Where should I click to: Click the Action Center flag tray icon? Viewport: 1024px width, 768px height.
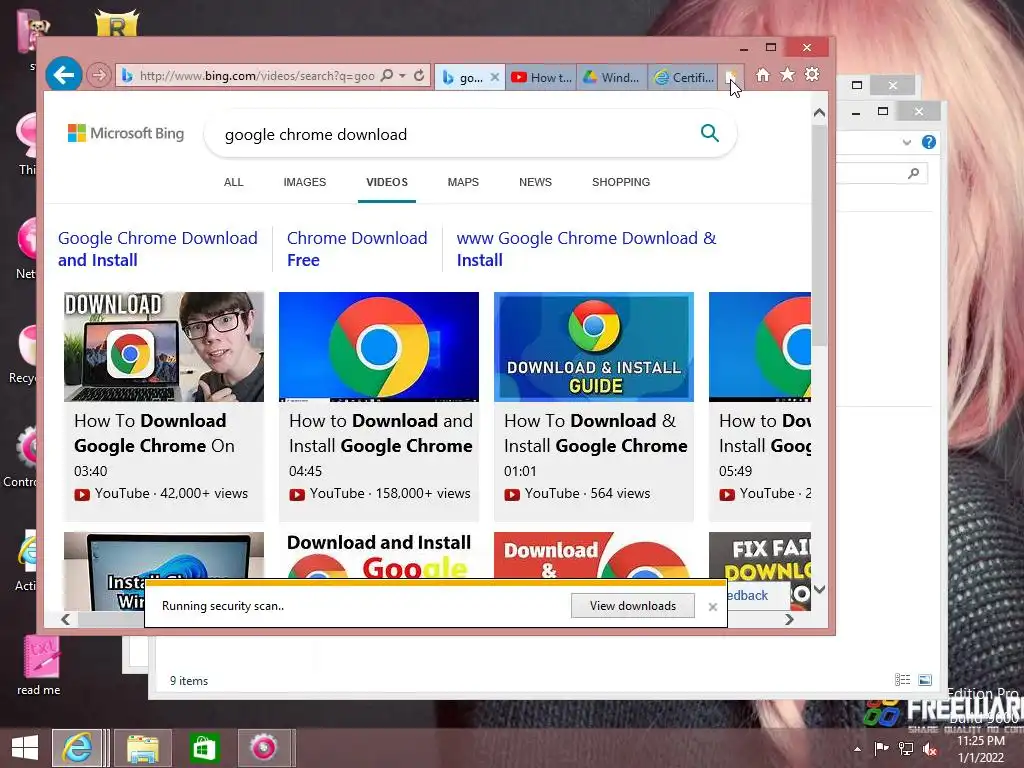(881, 748)
